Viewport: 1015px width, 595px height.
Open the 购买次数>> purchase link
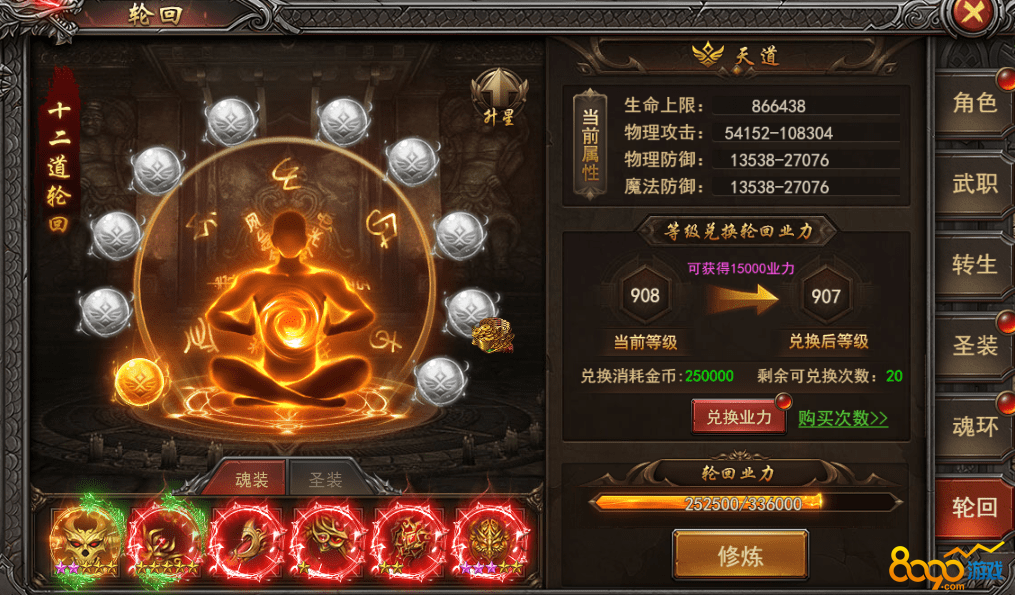[842, 418]
